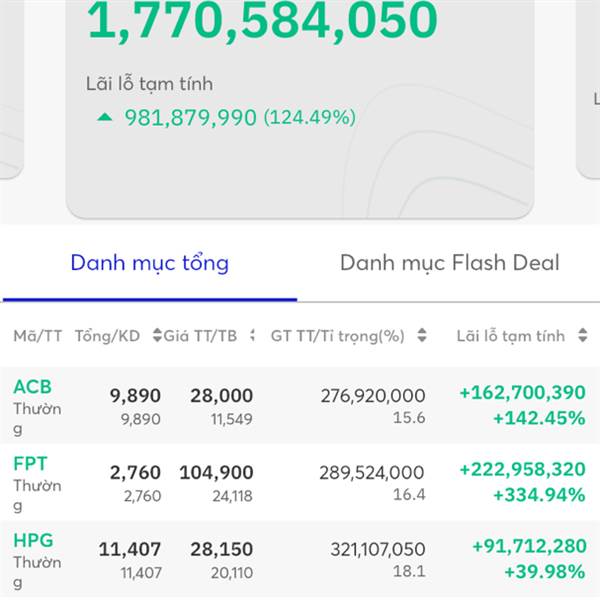Open FPT stock code
Viewport: 600px width, 600px height.
(x=30, y=463)
